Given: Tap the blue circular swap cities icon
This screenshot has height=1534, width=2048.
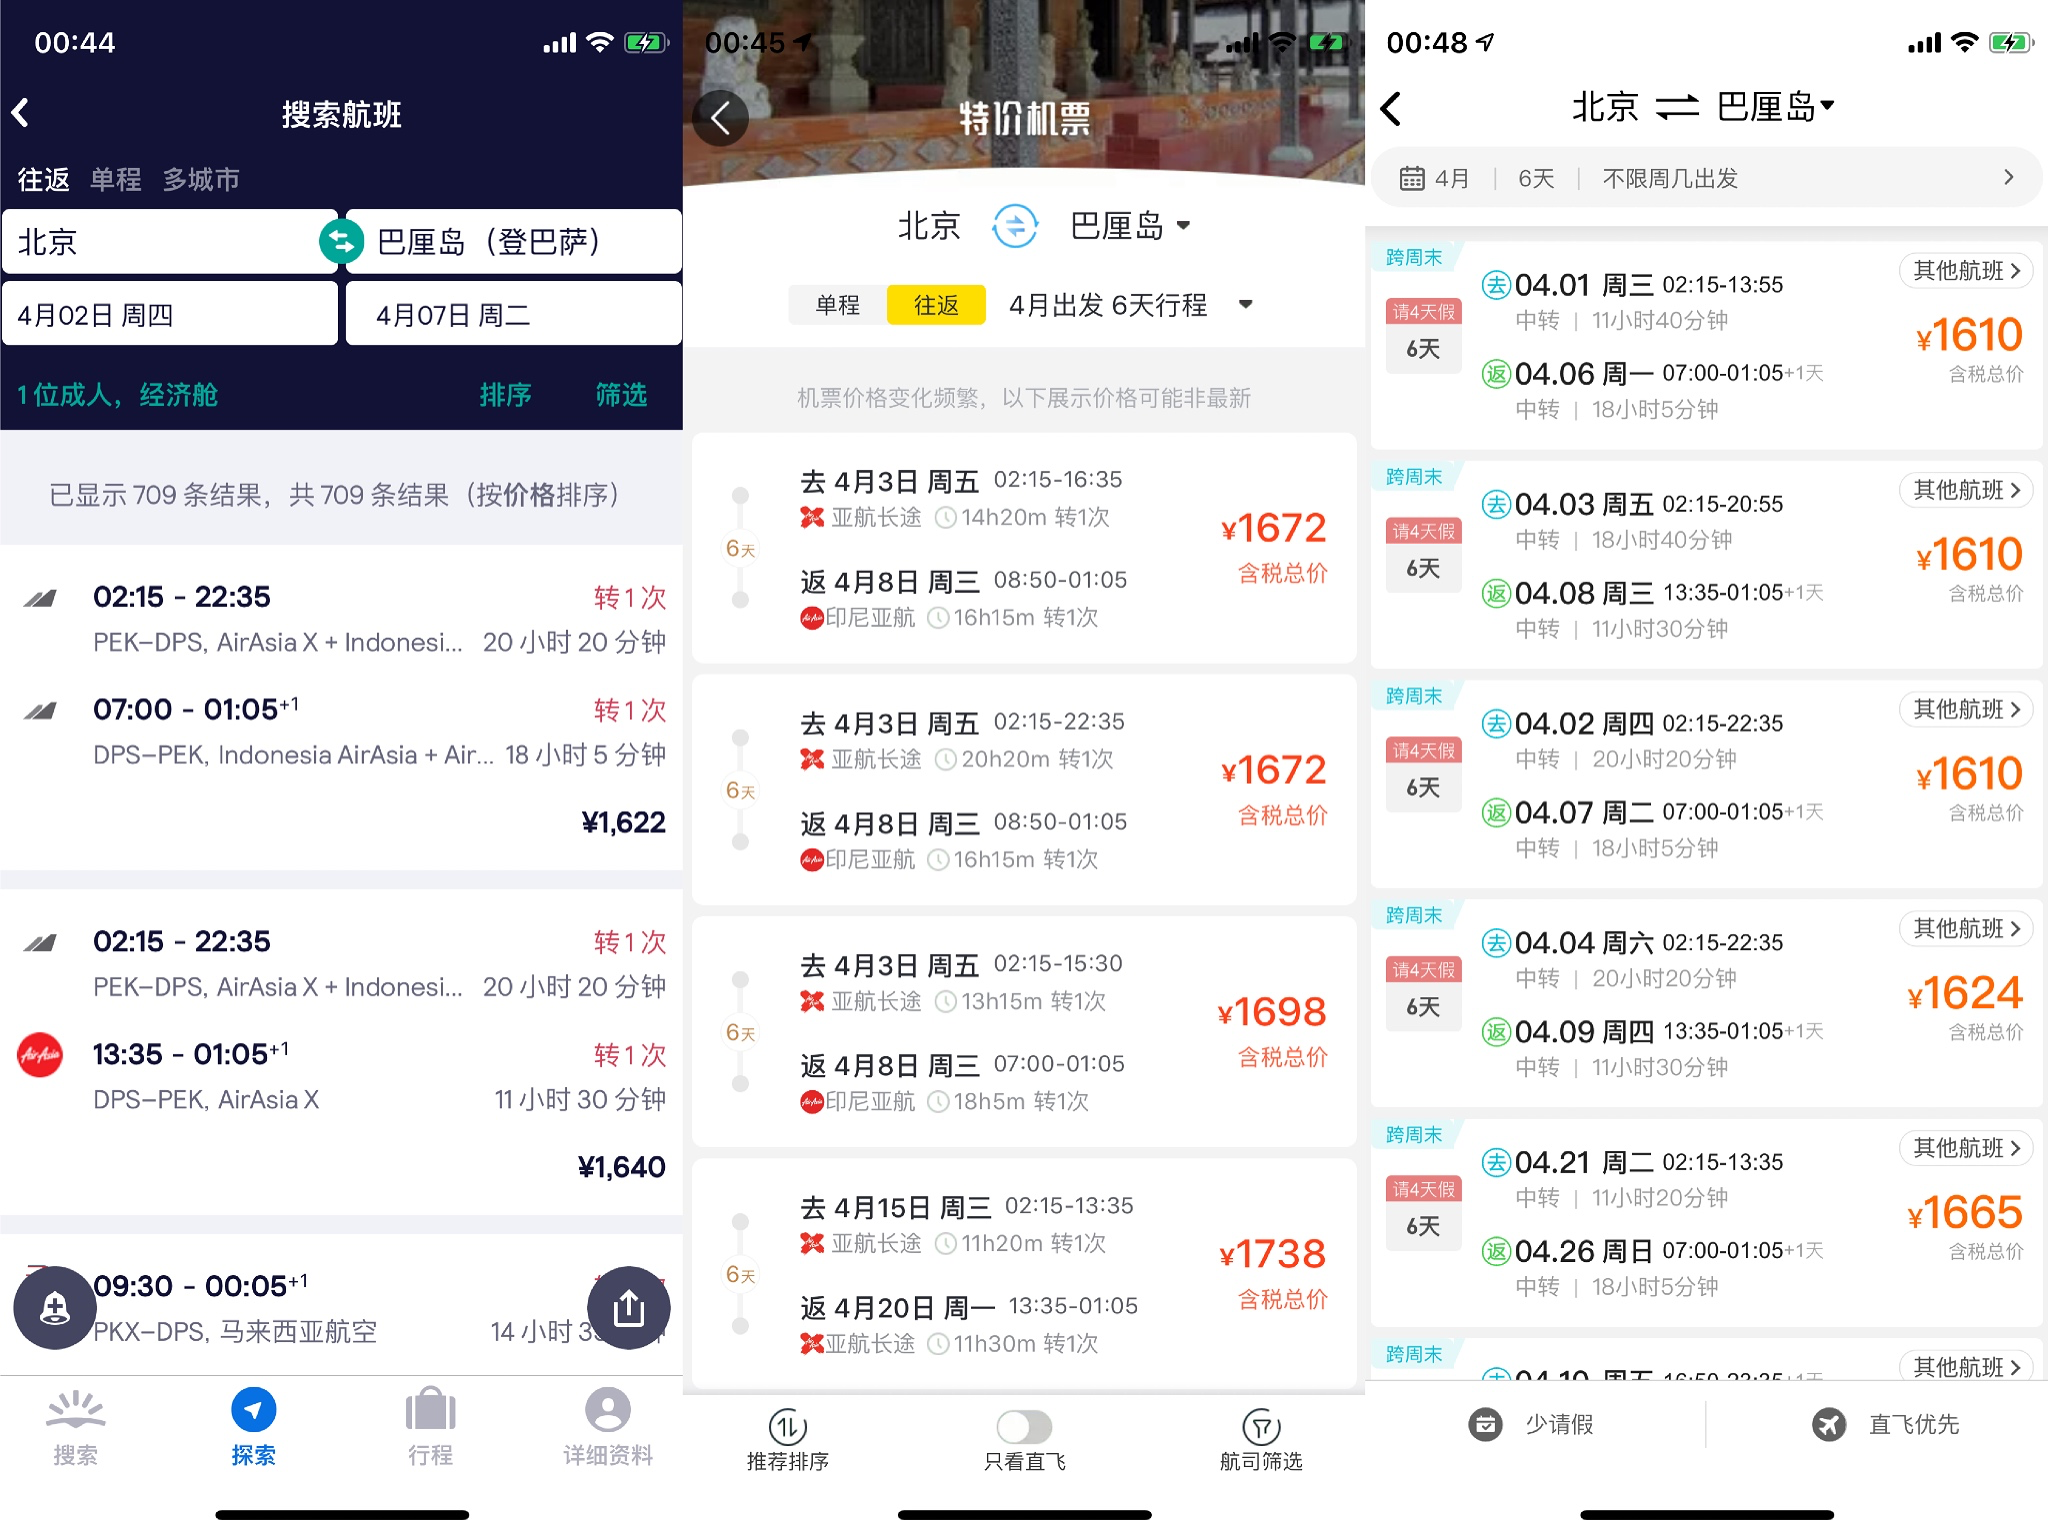Looking at the screenshot, I should (x=1015, y=226).
